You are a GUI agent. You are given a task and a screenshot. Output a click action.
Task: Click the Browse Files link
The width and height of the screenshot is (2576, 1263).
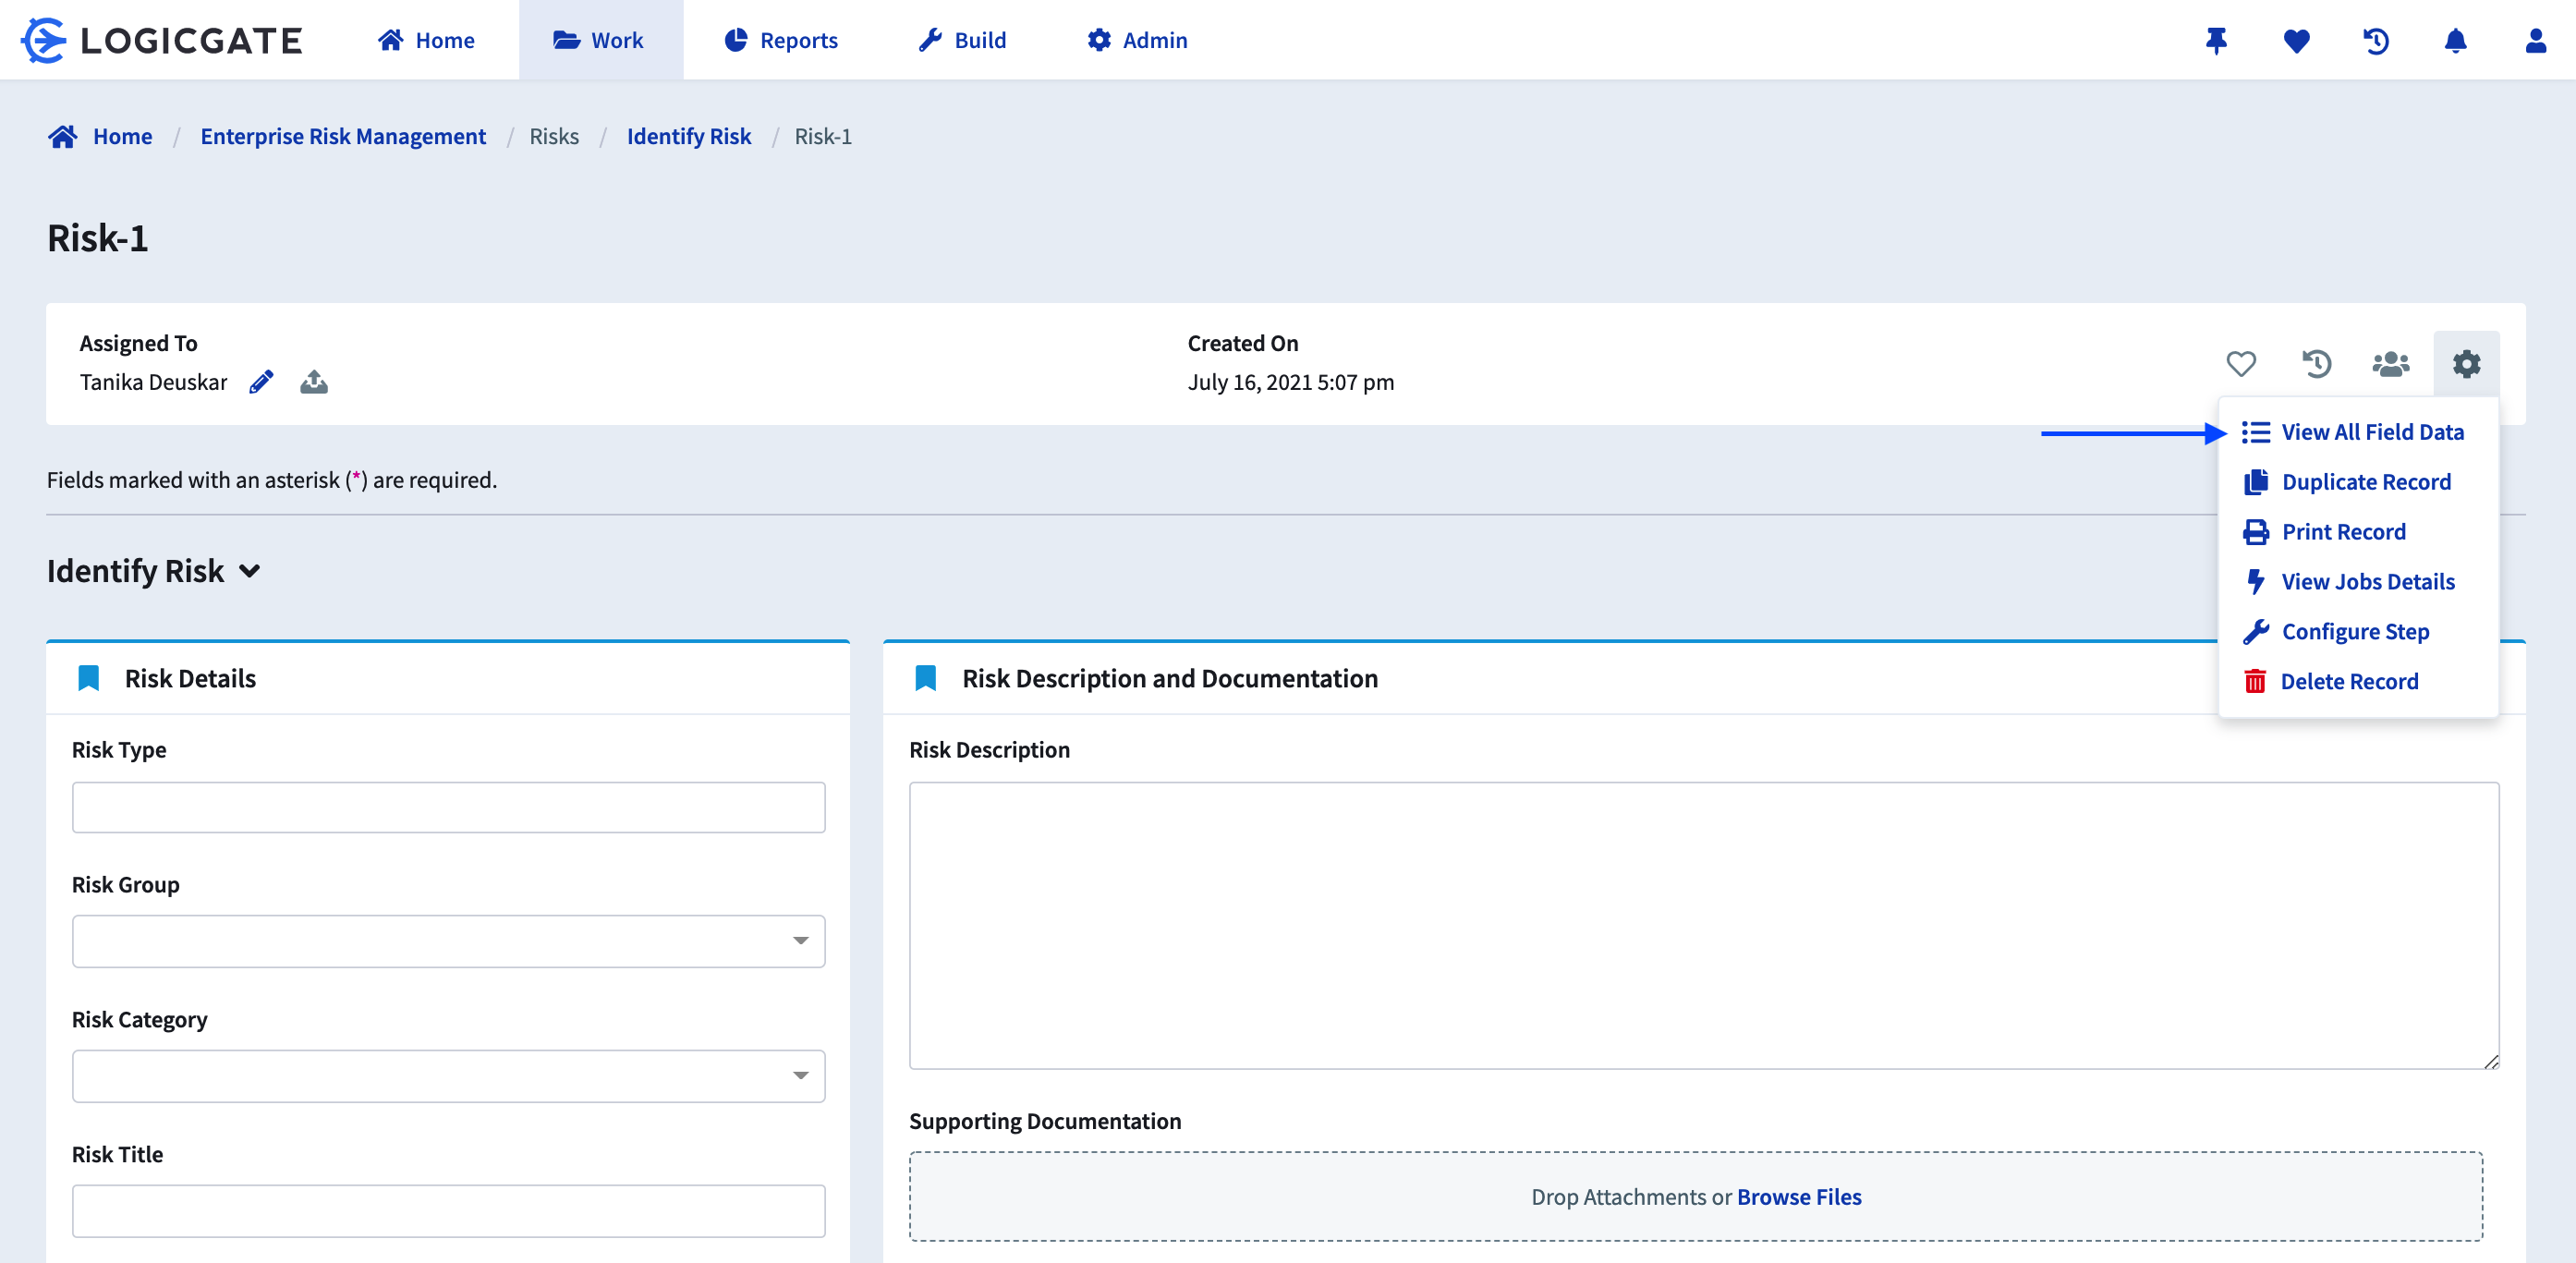pos(1799,1196)
